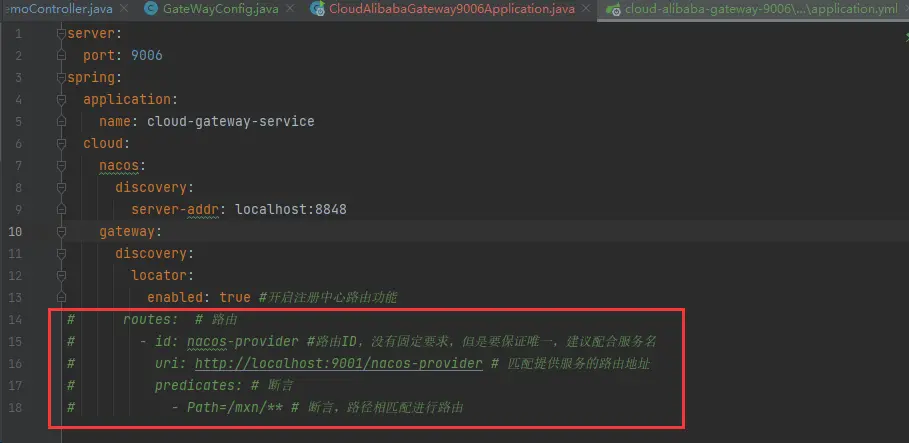Place cursor on port value 9006

(x=147, y=56)
